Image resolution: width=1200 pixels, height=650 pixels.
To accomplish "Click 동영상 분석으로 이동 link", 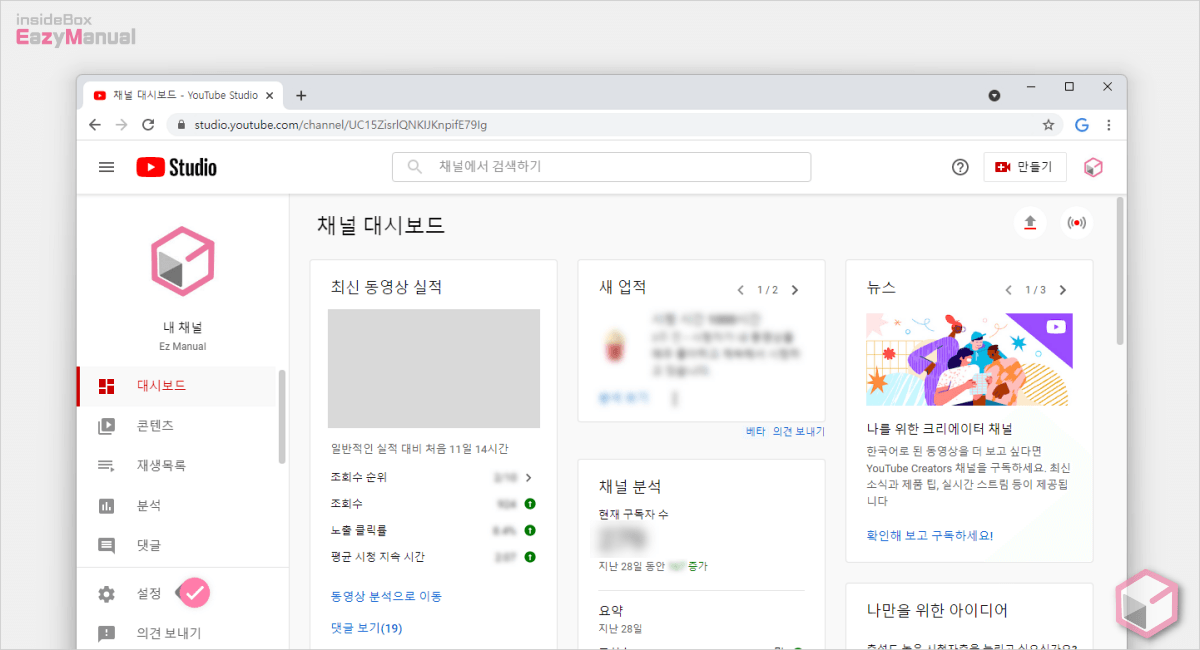I will tap(386, 596).
